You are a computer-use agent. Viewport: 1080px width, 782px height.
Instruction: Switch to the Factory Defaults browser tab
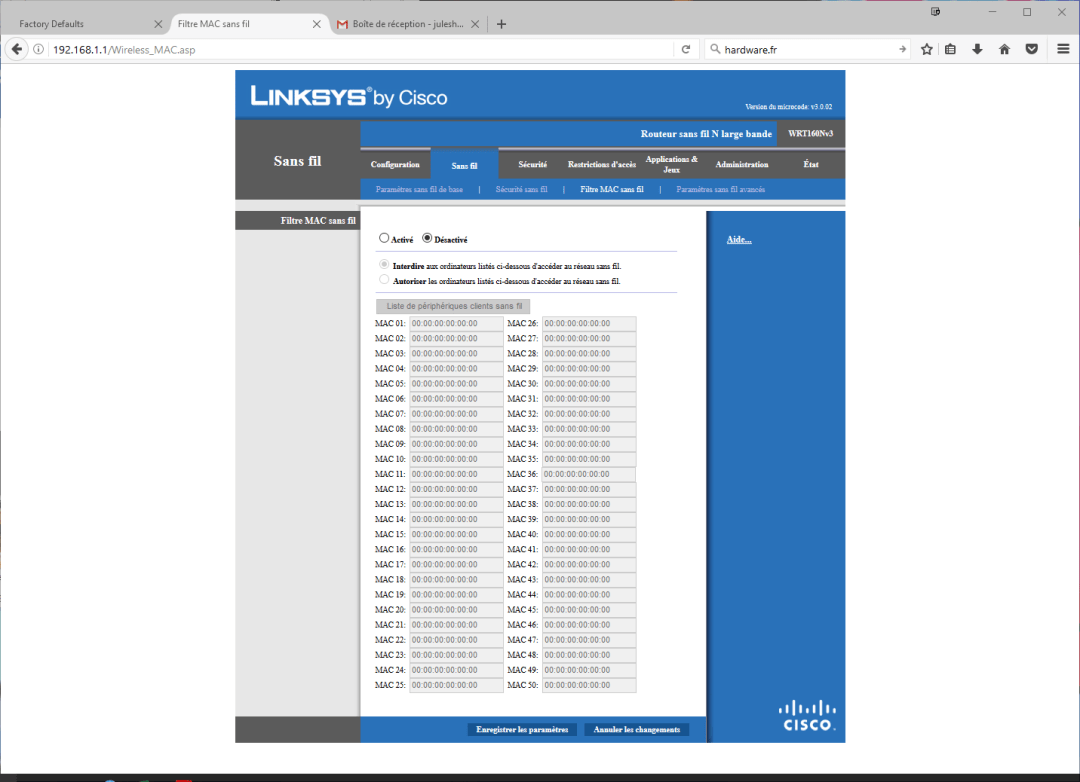[x=82, y=24]
